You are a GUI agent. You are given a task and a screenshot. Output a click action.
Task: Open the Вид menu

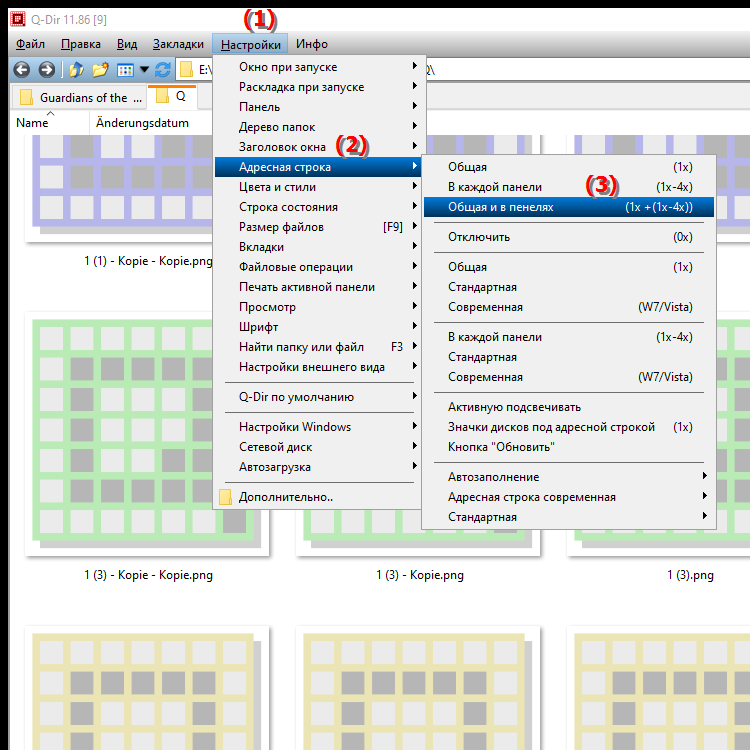click(127, 44)
